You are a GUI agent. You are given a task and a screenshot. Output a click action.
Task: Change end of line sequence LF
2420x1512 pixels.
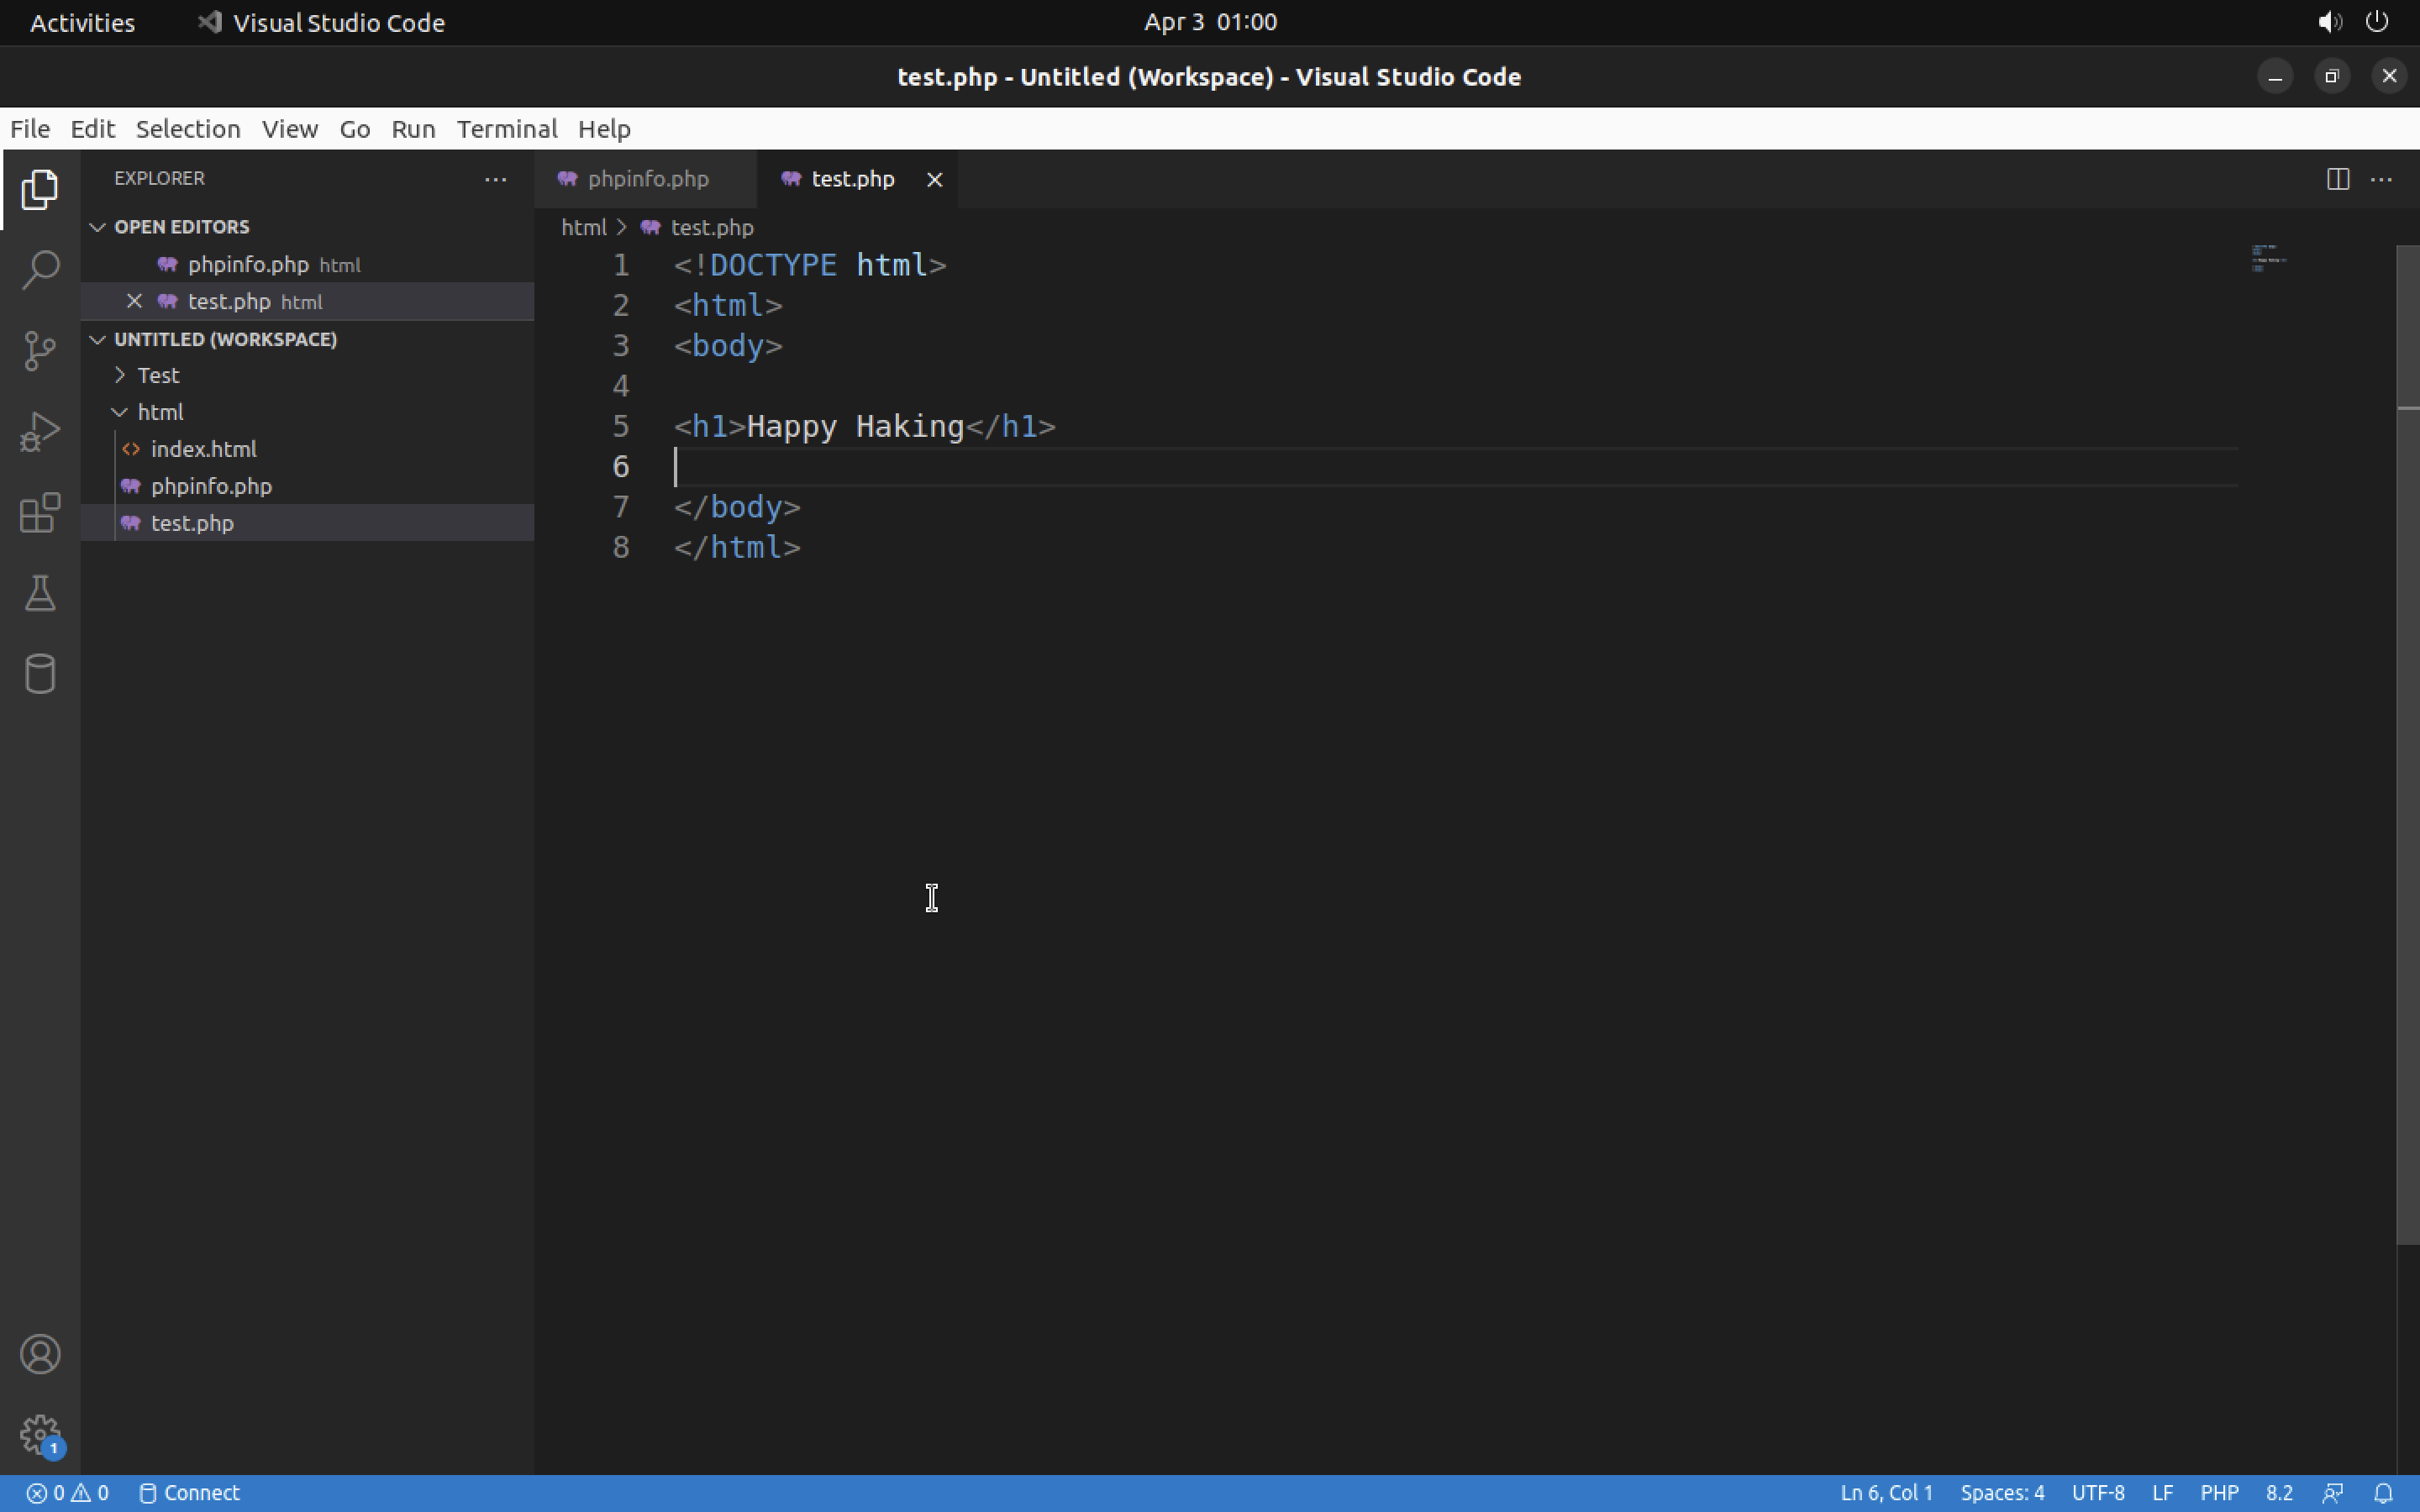[x=2162, y=1493]
